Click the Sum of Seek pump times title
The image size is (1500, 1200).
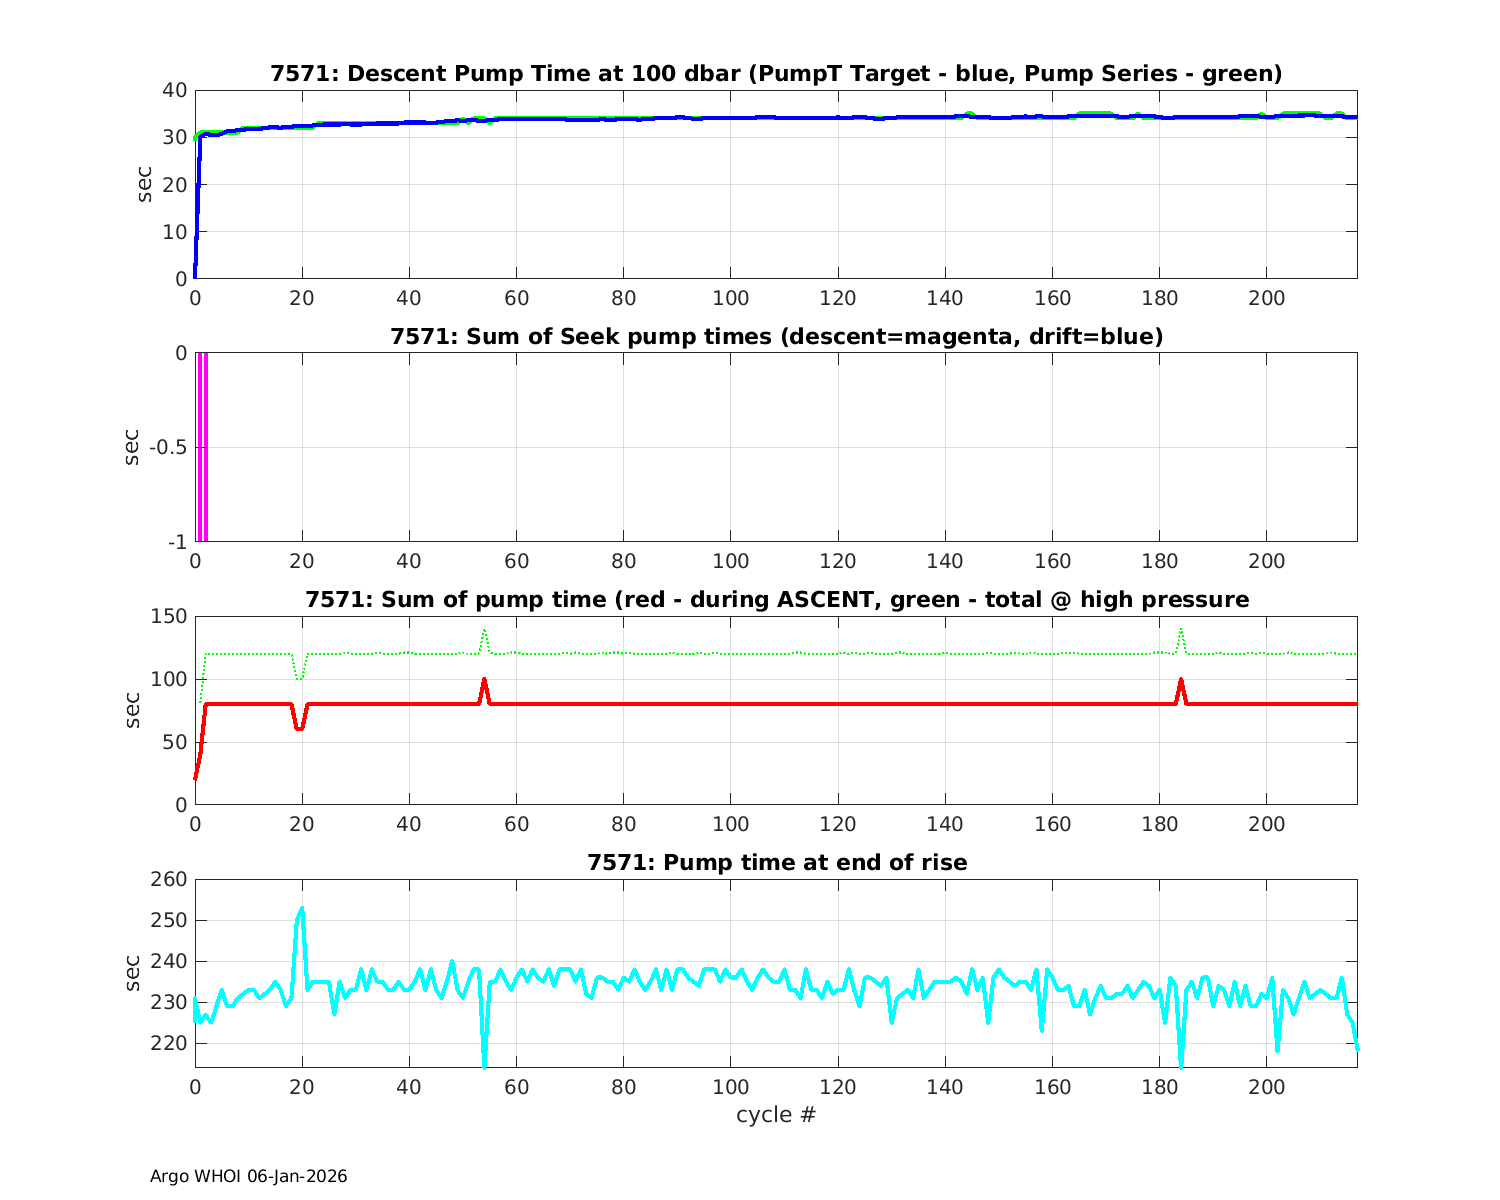[x=776, y=337]
